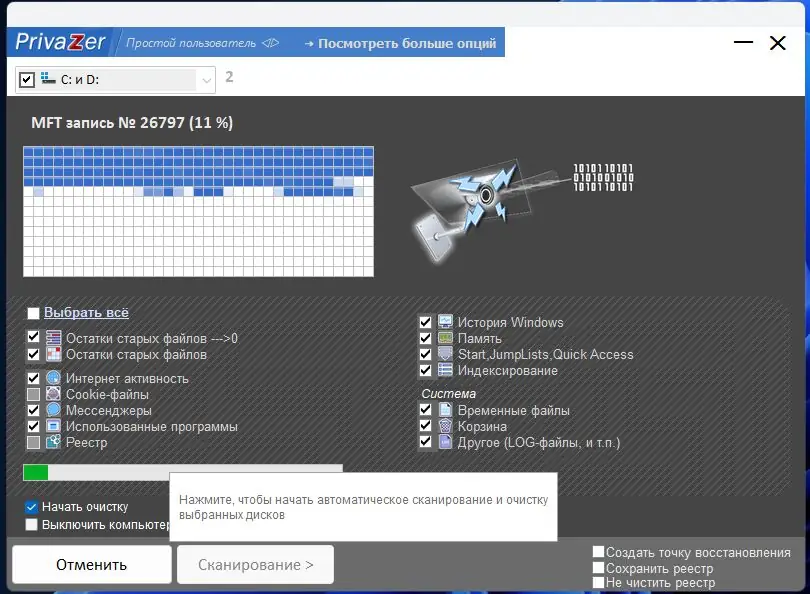Uncheck Остатки старых файлов ーー>0 checkbox
Viewport: 810px width, 594px height.
(33, 337)
